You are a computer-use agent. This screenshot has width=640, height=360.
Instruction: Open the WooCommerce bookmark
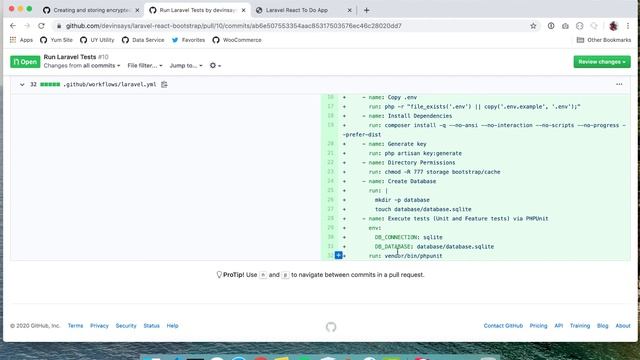(x=237, y=40)
